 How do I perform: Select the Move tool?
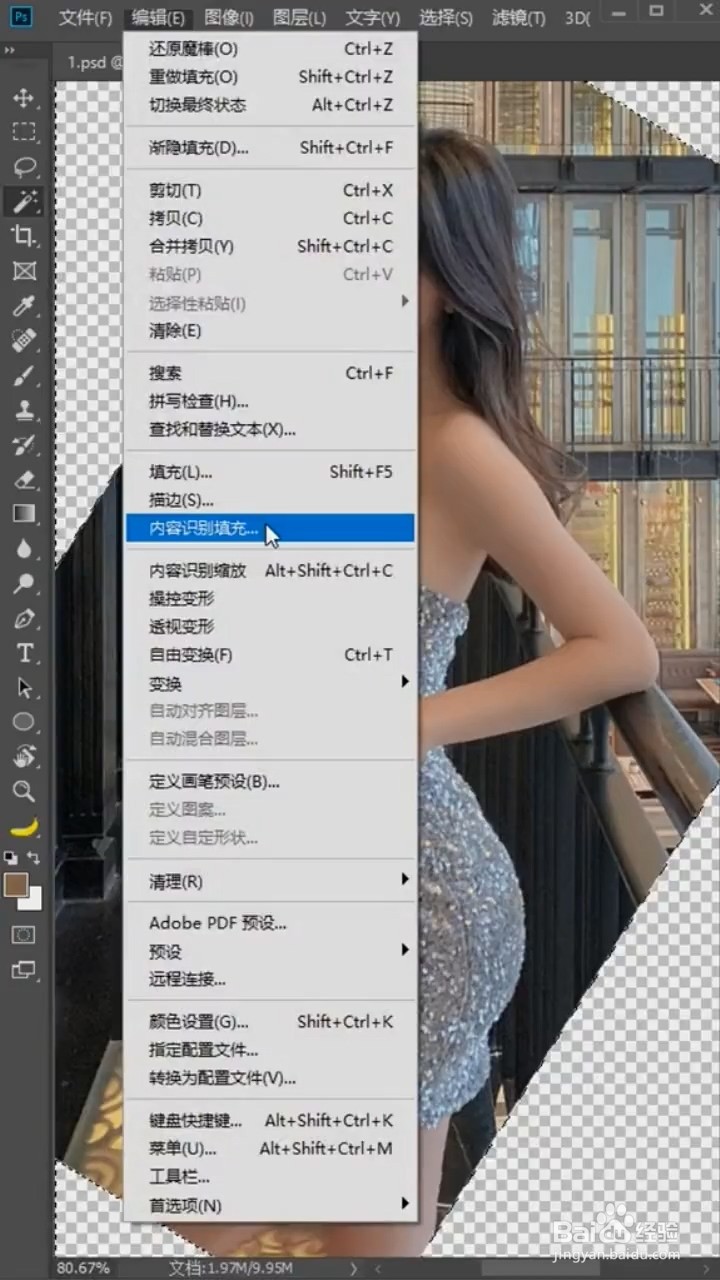tap(23, 98)
